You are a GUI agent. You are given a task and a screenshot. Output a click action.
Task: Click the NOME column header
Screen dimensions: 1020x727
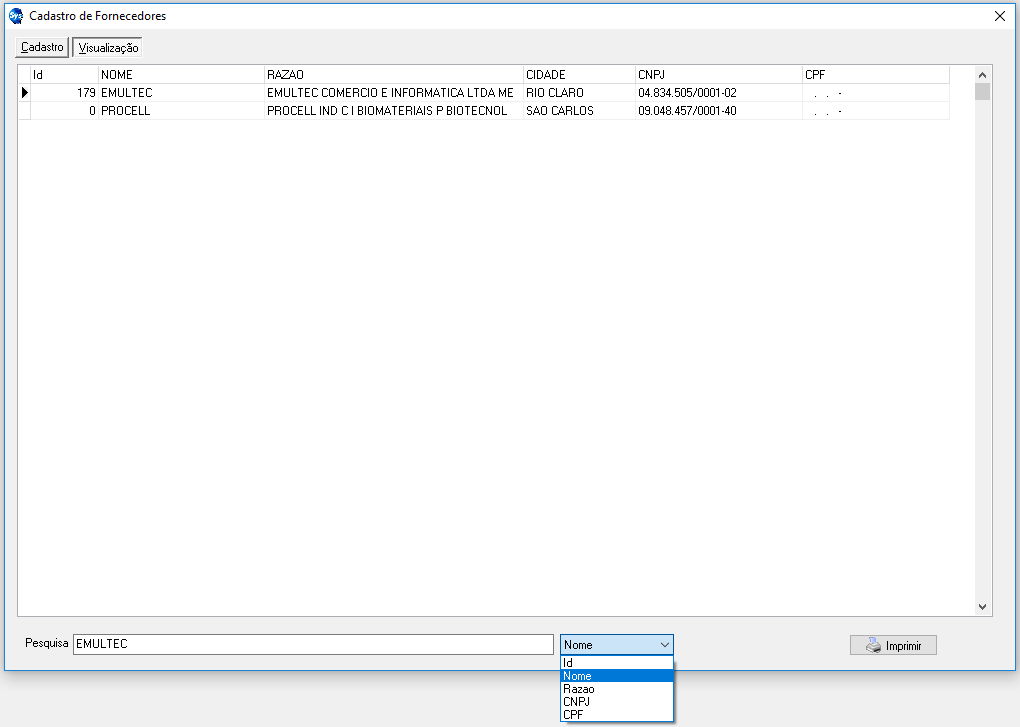180,75
